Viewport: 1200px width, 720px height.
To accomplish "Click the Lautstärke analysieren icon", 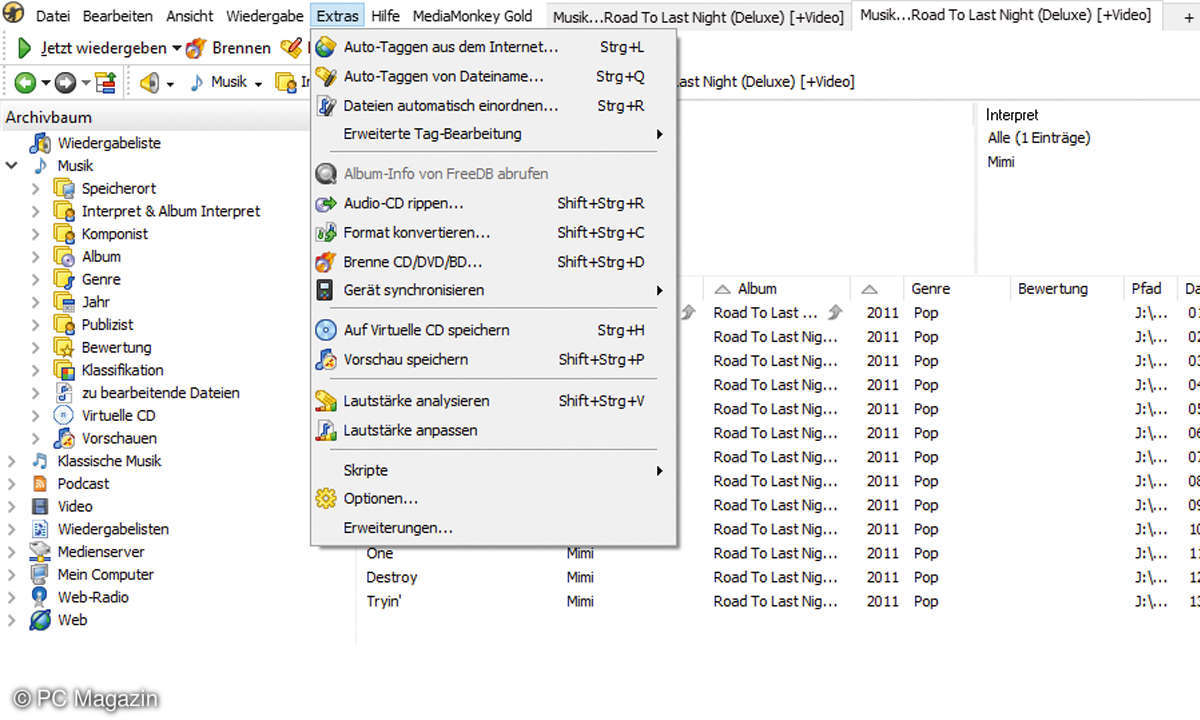I will coord(326,401).
